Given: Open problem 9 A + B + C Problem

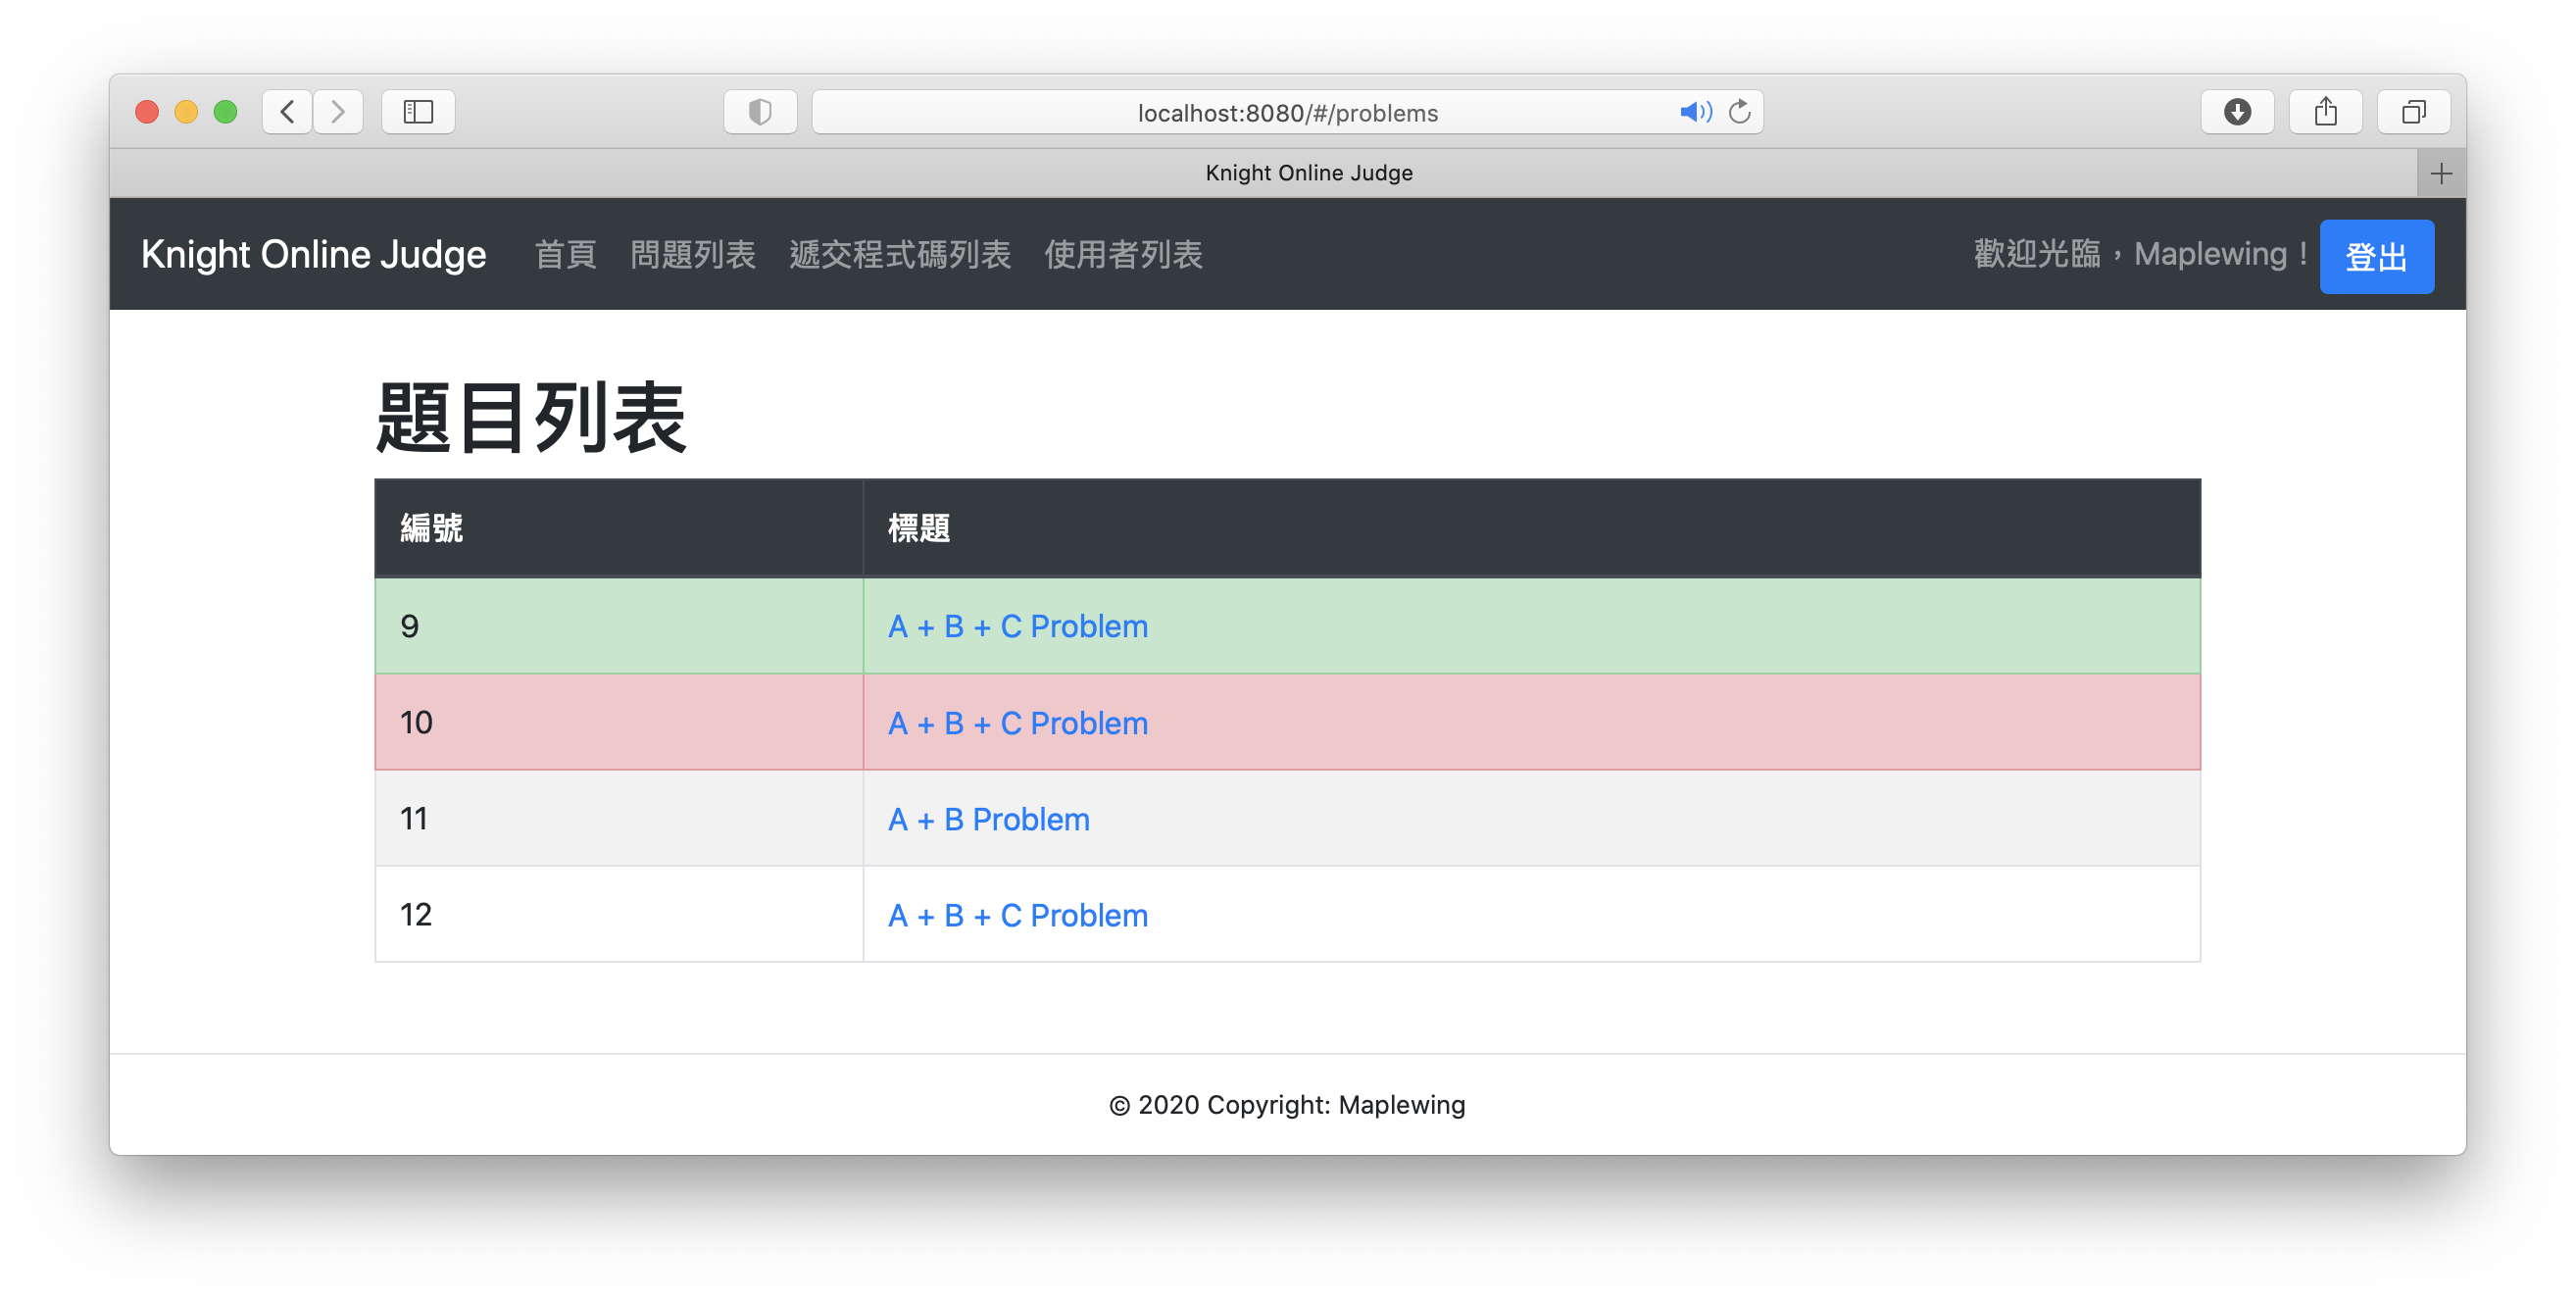Looking at the screenshot, I should click(1018, 626).
